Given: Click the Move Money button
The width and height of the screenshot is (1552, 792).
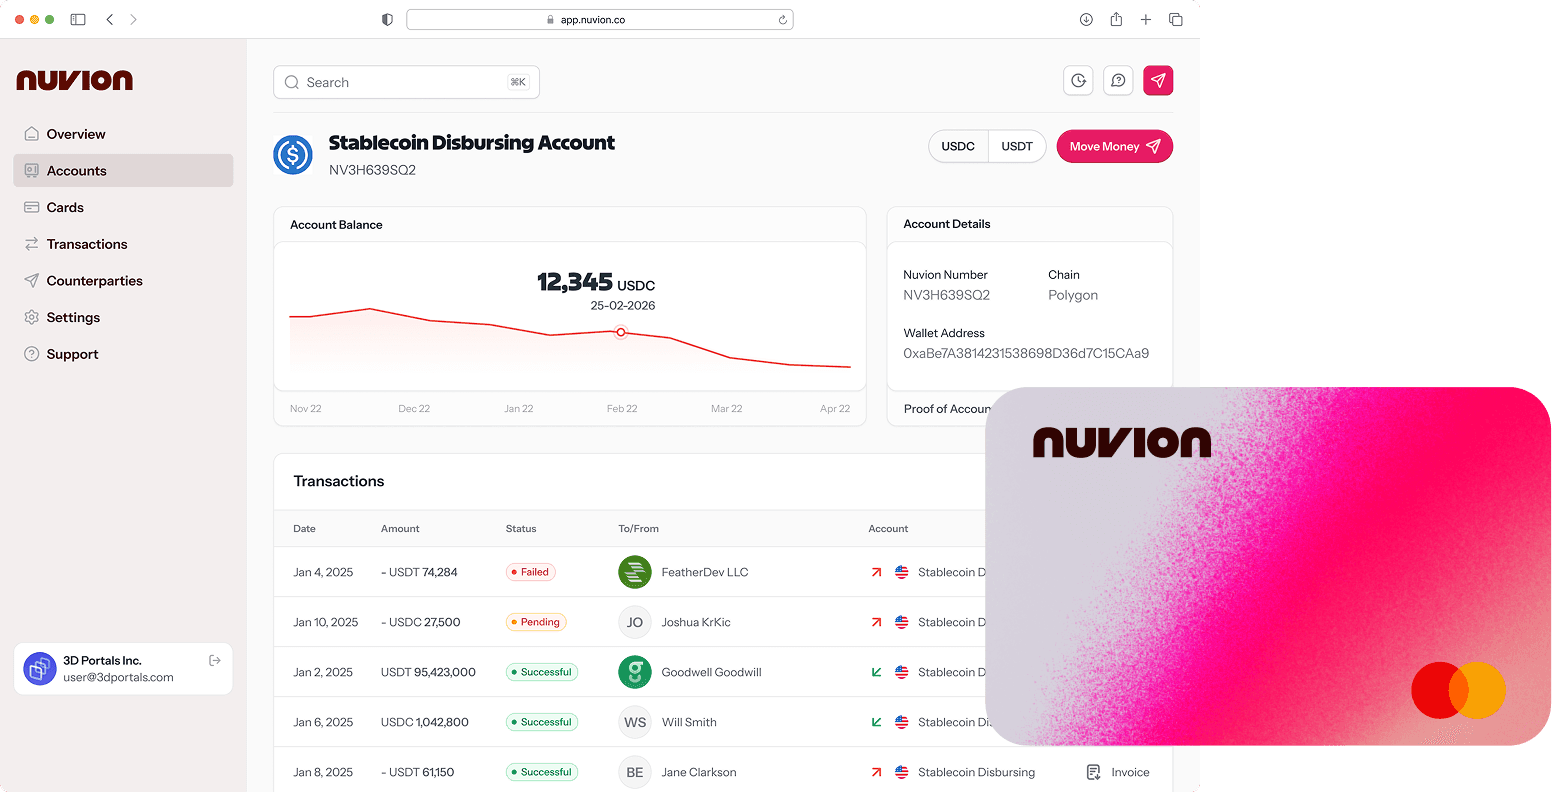Looking at the screenshot, I should 1115,146.
